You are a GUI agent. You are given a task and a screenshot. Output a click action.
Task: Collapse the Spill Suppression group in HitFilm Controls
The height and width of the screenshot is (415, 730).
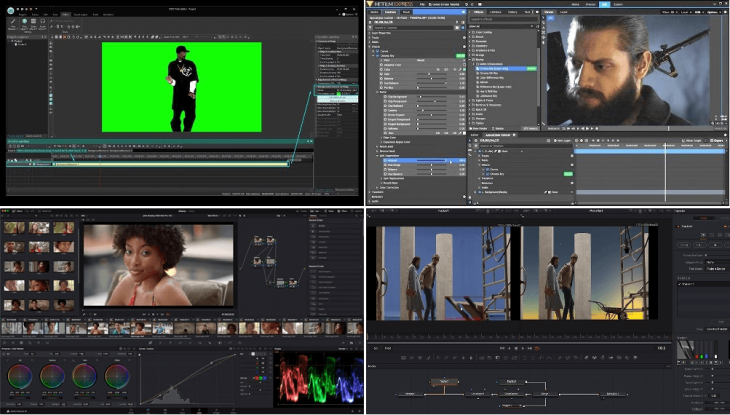click(x=378, y=156)
